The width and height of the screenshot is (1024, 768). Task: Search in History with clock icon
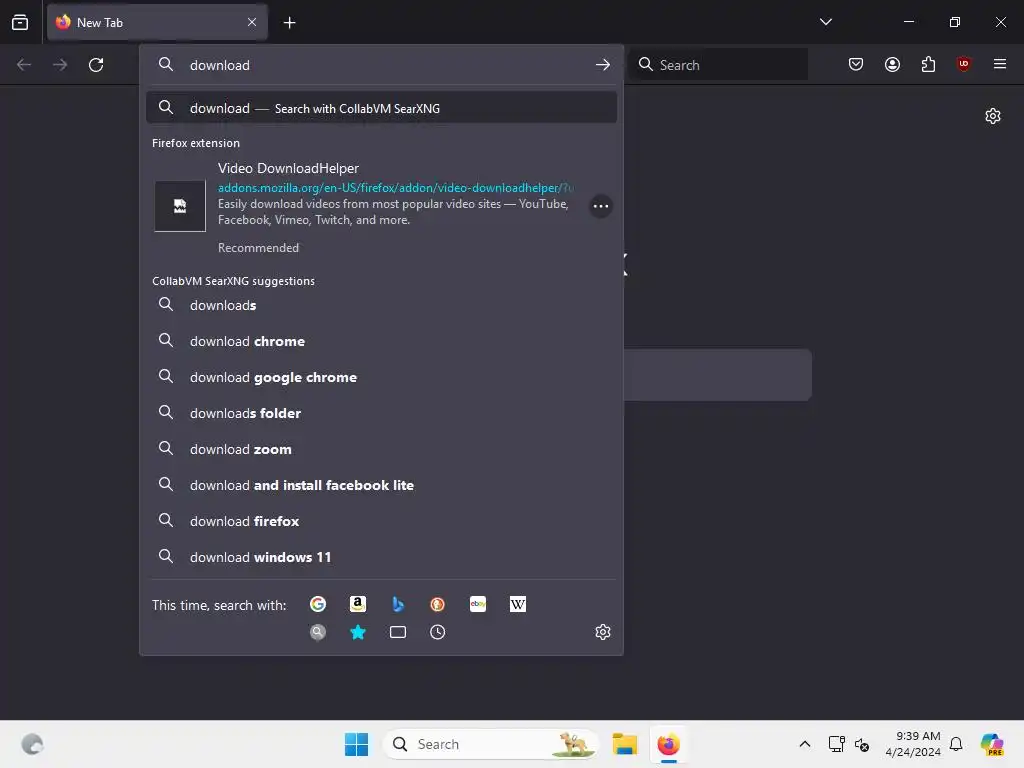[438, 632]
